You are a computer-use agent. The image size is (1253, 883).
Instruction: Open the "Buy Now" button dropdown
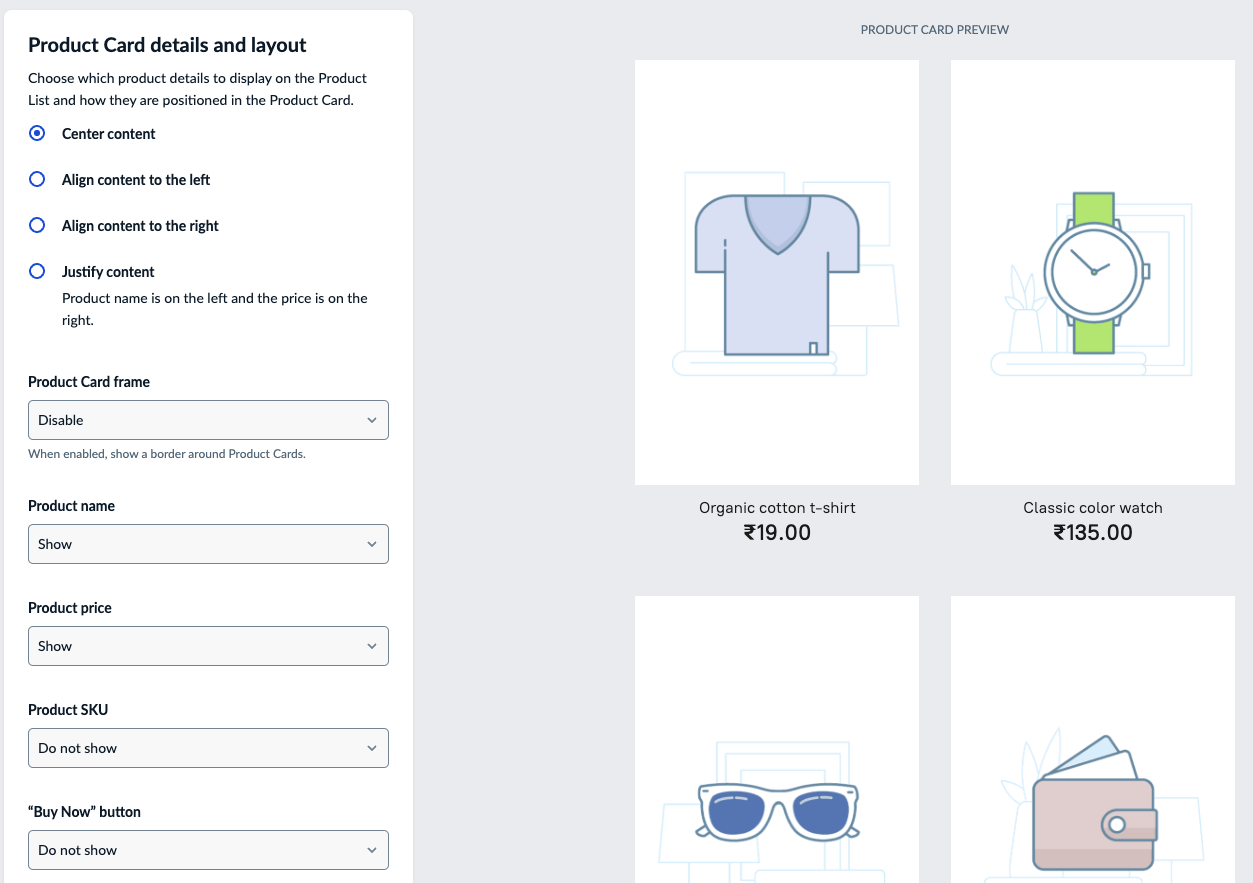tap(208, 850)
